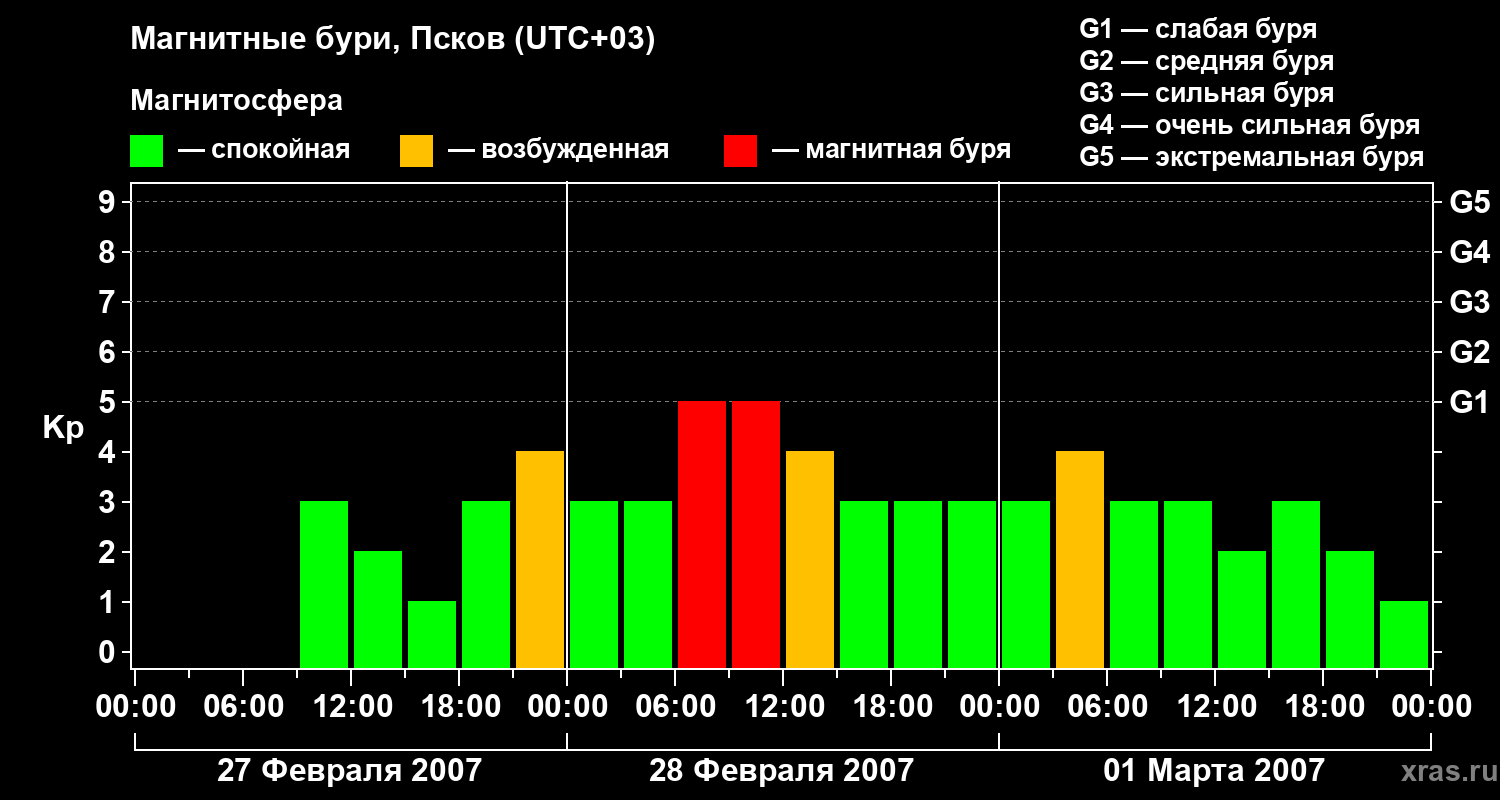Select the chart title 'Магнитные бури, Псков (UTC+03)'
Image resolution: width=1500 pixels, height=800 pixels.
(x=393, y=40)
